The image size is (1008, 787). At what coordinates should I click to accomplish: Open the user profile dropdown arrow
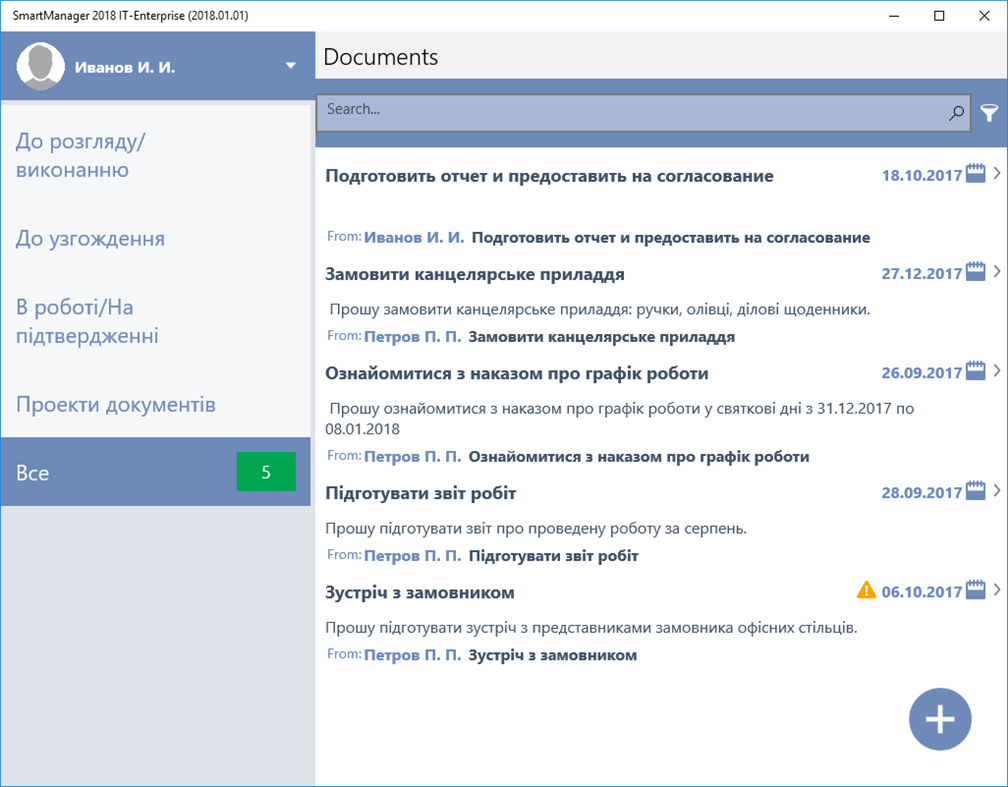291,64
